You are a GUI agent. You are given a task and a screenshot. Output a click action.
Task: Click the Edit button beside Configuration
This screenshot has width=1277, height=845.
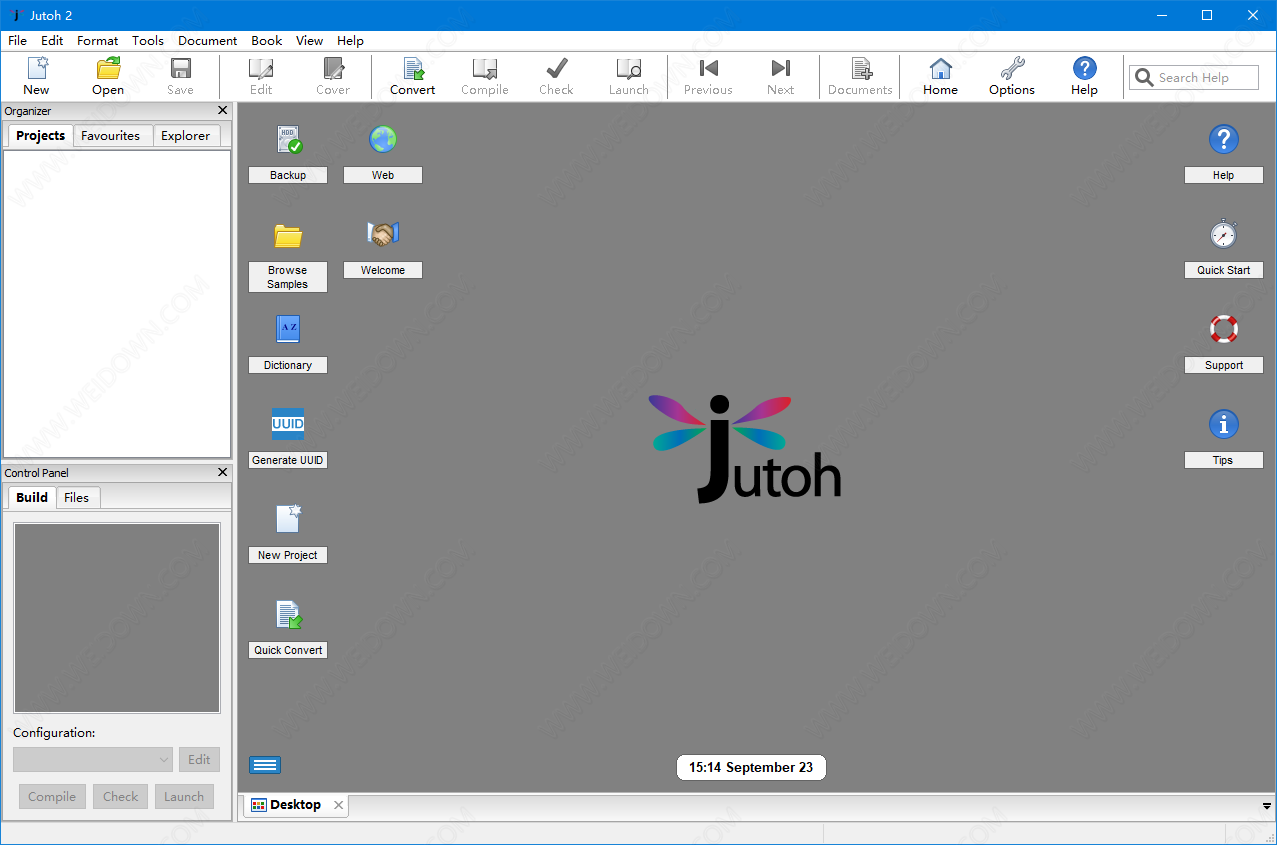point(200,760)
